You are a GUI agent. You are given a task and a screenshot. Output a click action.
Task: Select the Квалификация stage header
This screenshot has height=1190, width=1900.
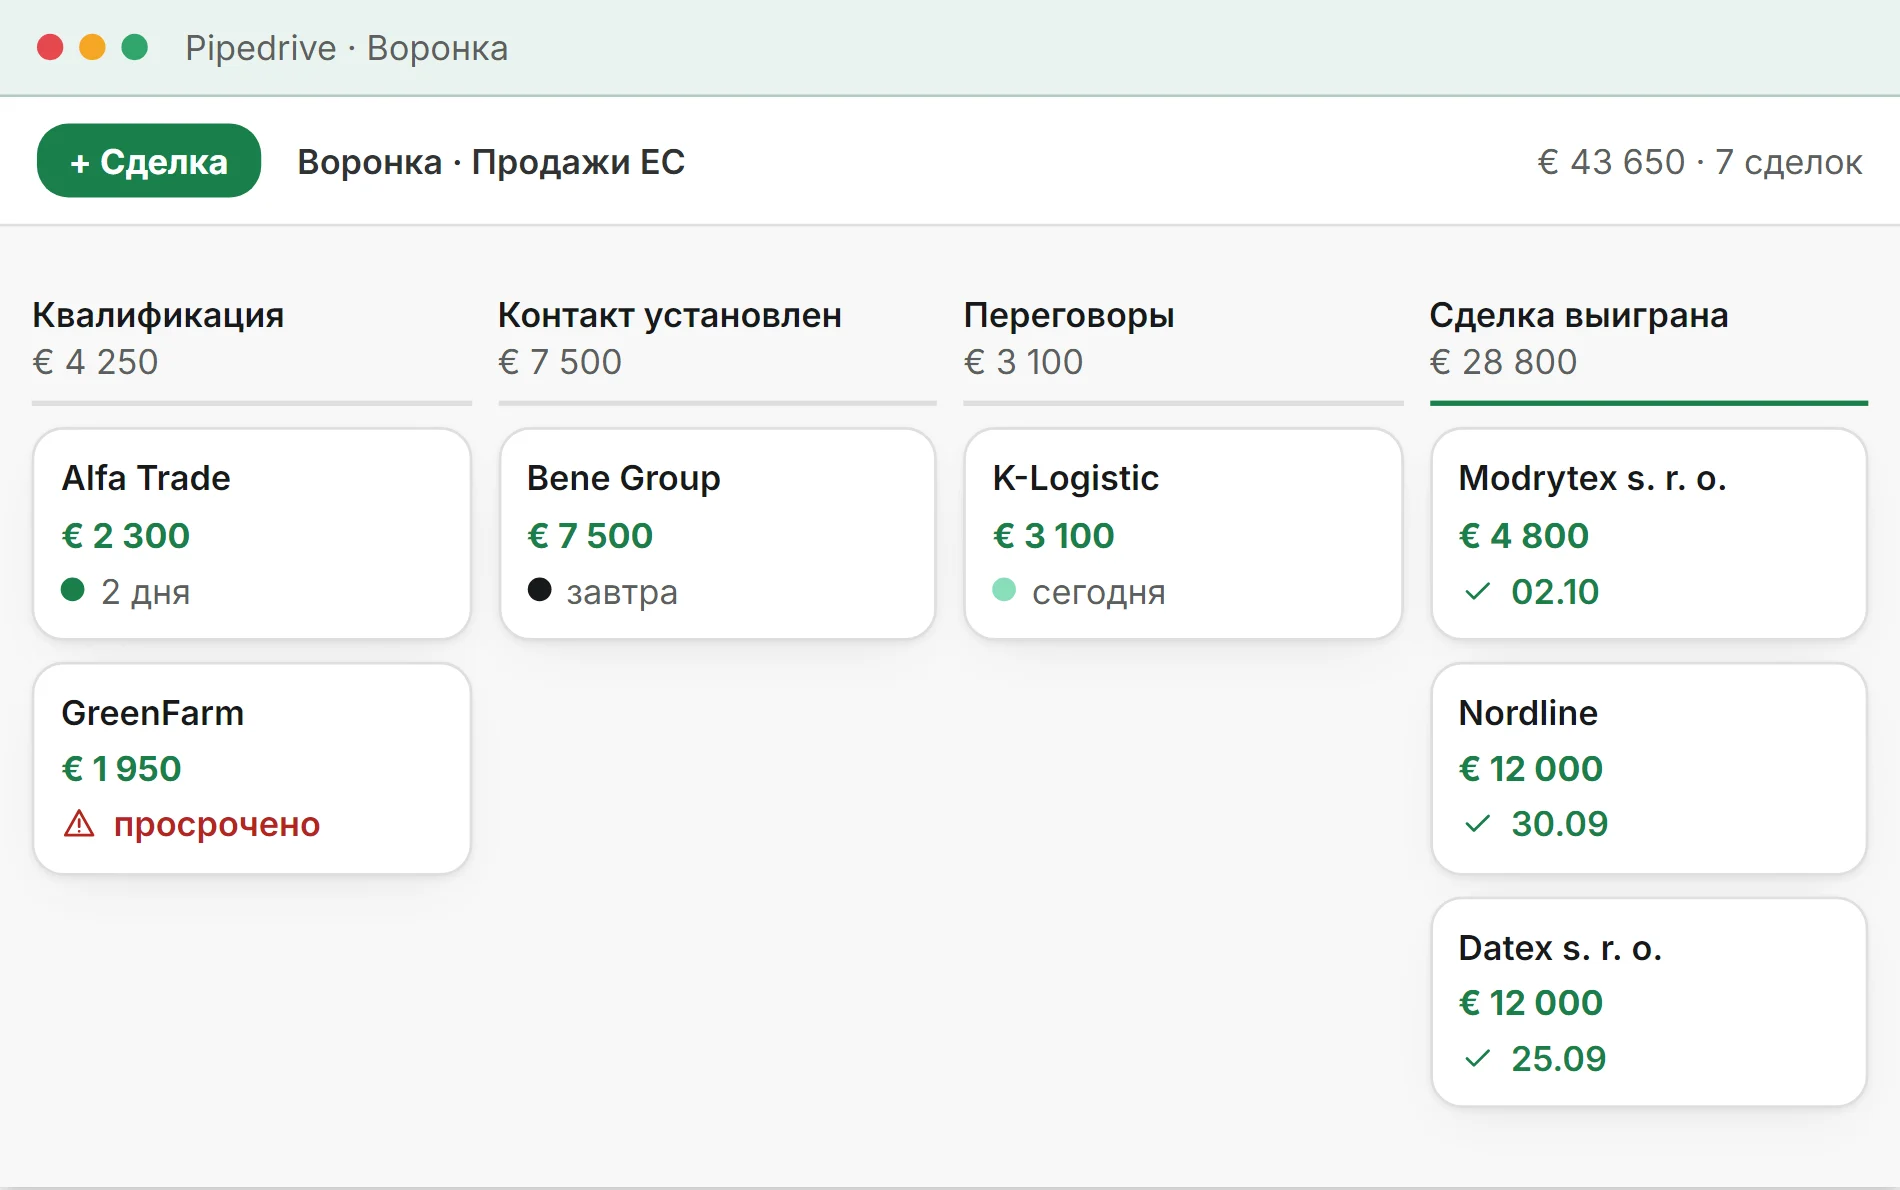click(x=158, y=315)
